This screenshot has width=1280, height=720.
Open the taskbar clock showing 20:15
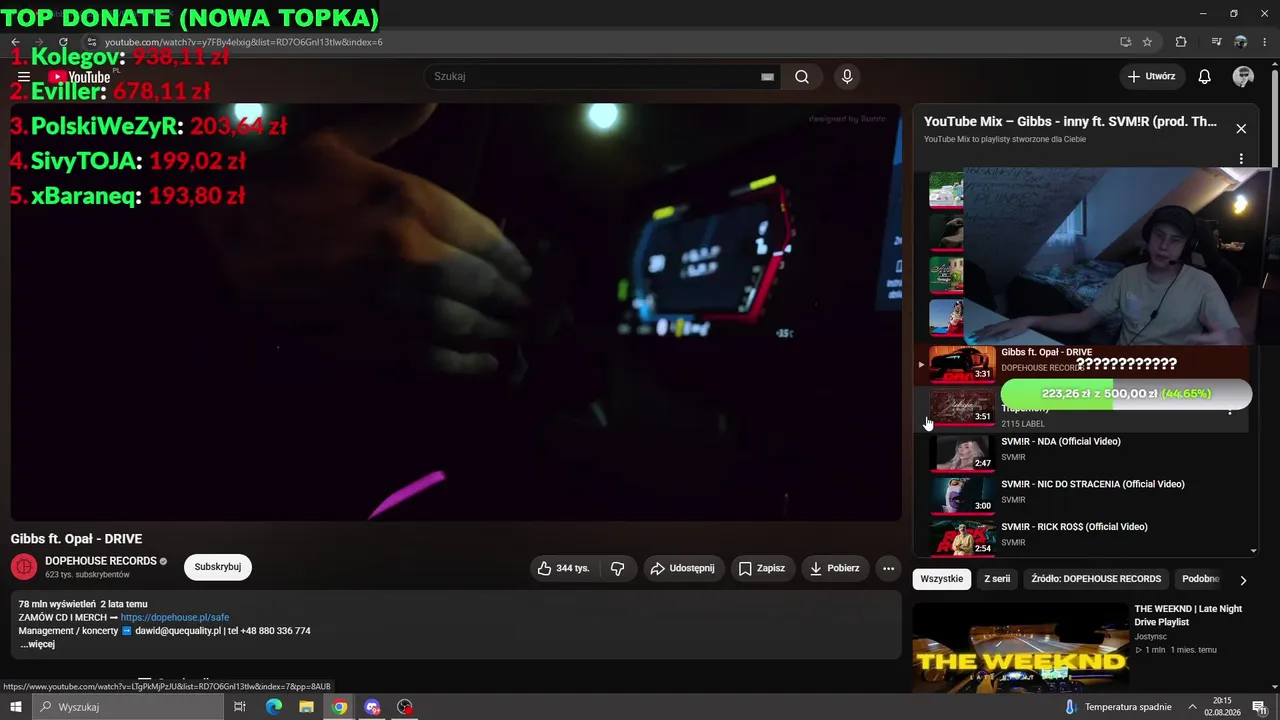point(1222,707)
